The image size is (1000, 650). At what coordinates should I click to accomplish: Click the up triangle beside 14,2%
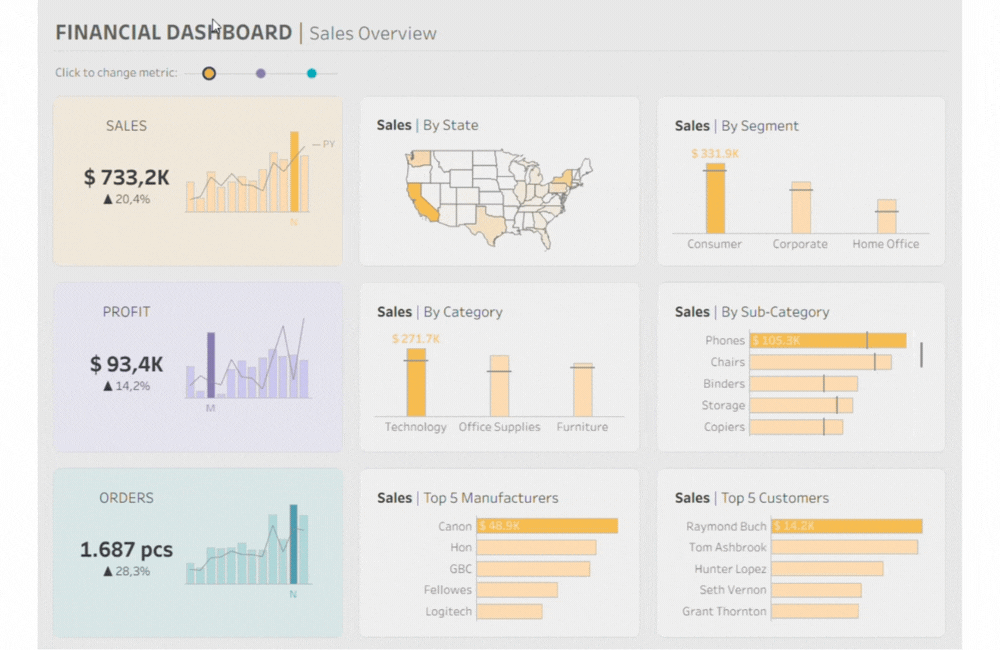click(108, 385)
